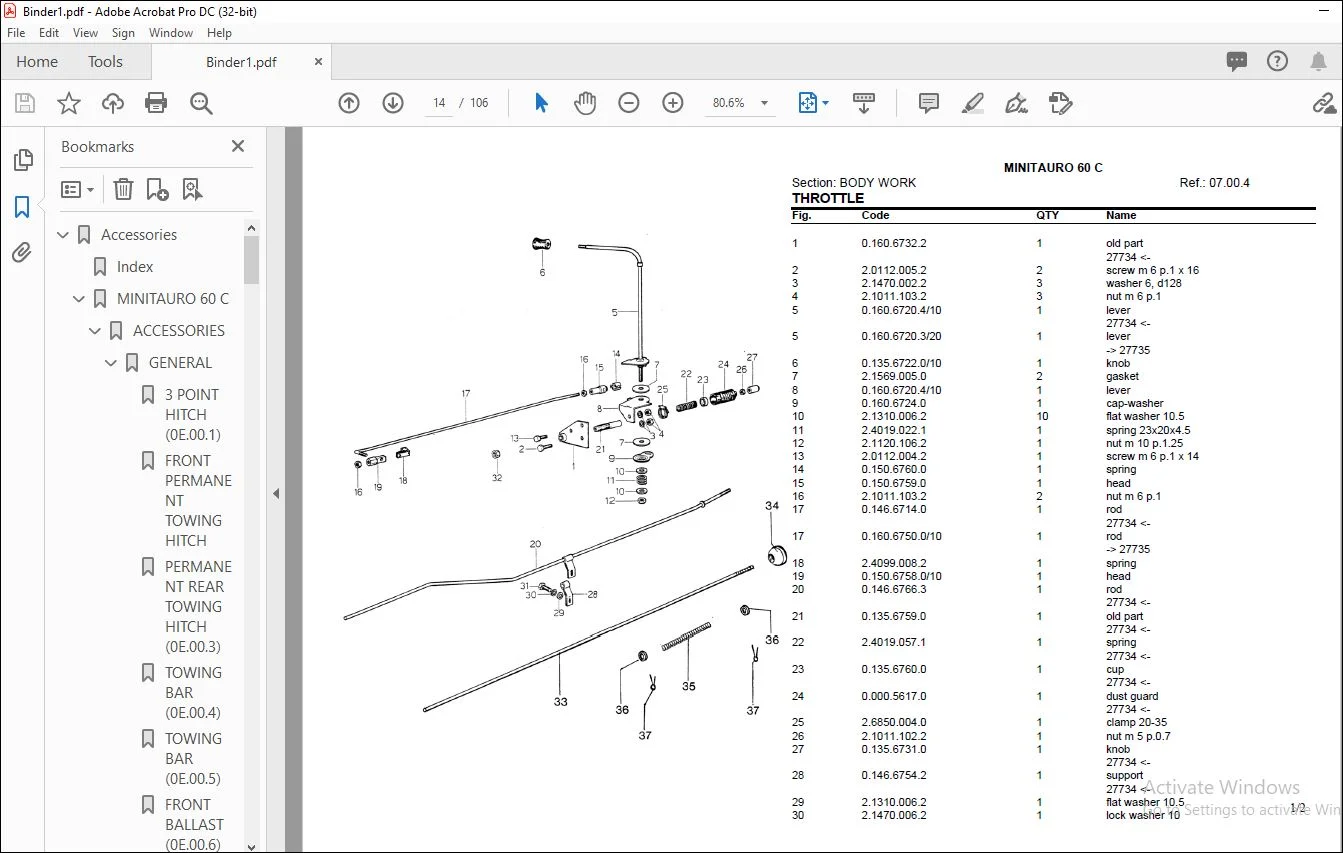This screenshot has width=1343, height=853.
Task: Switch to the Home tab
Action: pos(37,62)
